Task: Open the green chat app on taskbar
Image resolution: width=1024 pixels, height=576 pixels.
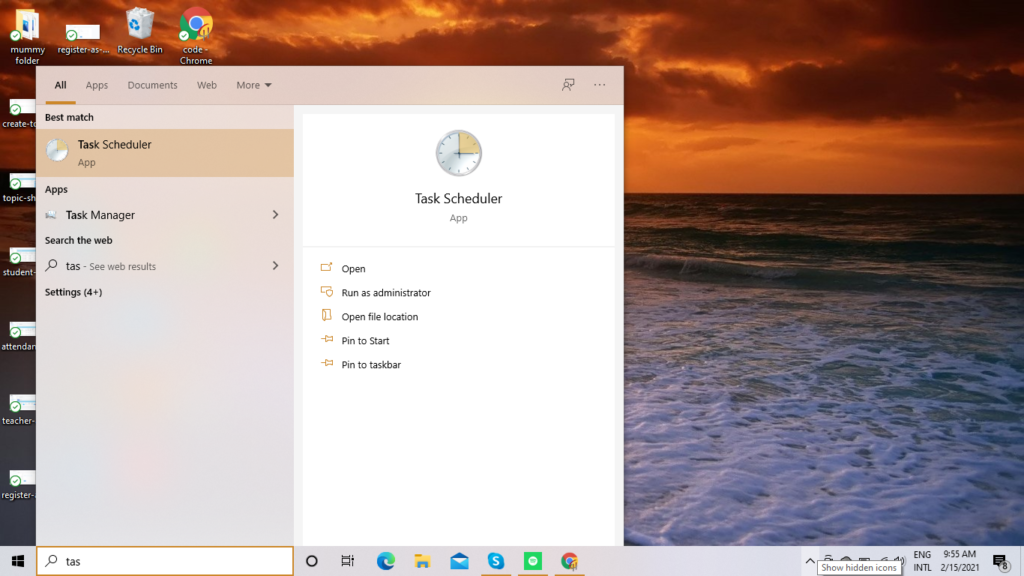Action: pos(533,561)
